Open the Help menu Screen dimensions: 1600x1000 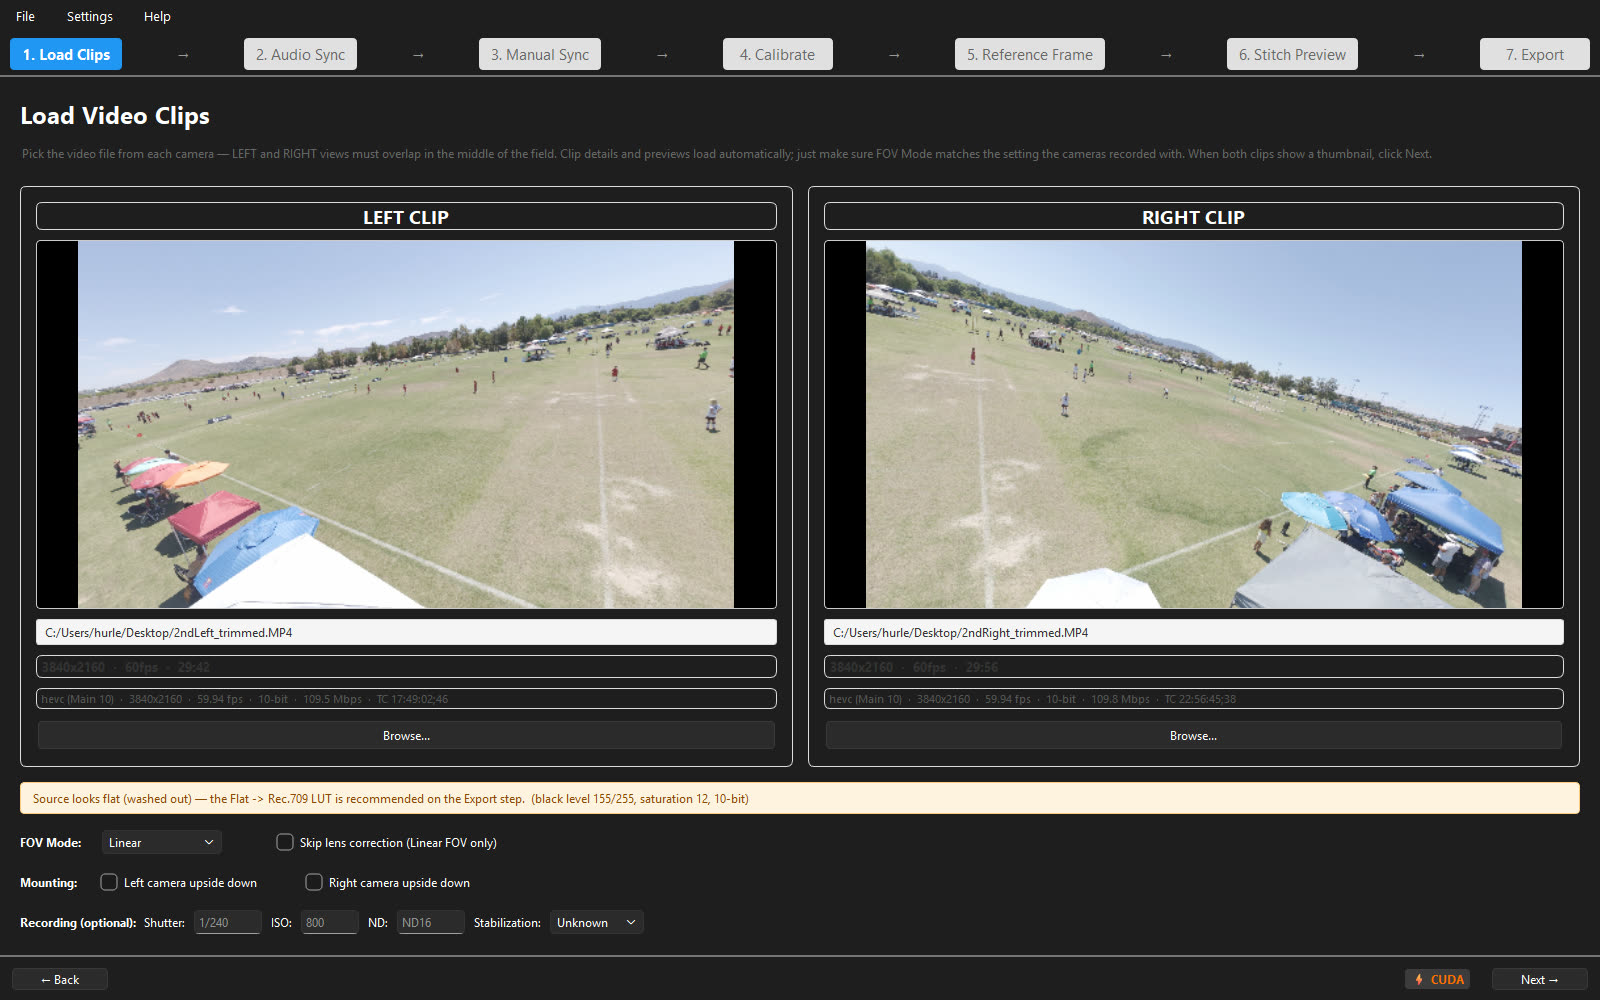pyautogui.click(x=157, y=16)
